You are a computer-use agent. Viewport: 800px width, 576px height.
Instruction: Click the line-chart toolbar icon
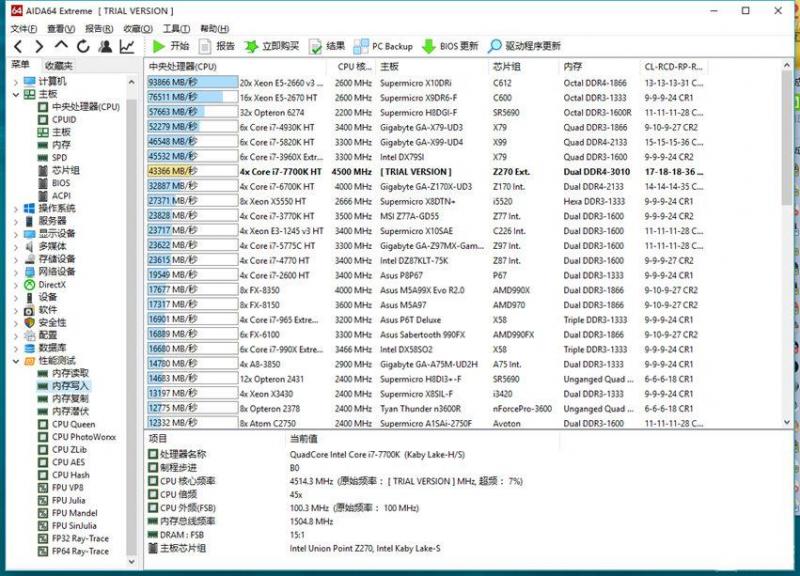point(126,45)
